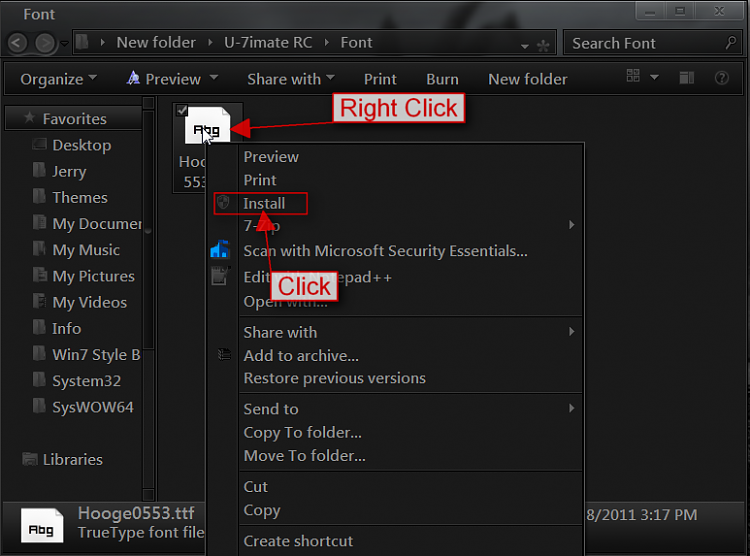Viewport: 750px width, 556px height.
Task: Click the Search Font input field
Action: point(653,43)
